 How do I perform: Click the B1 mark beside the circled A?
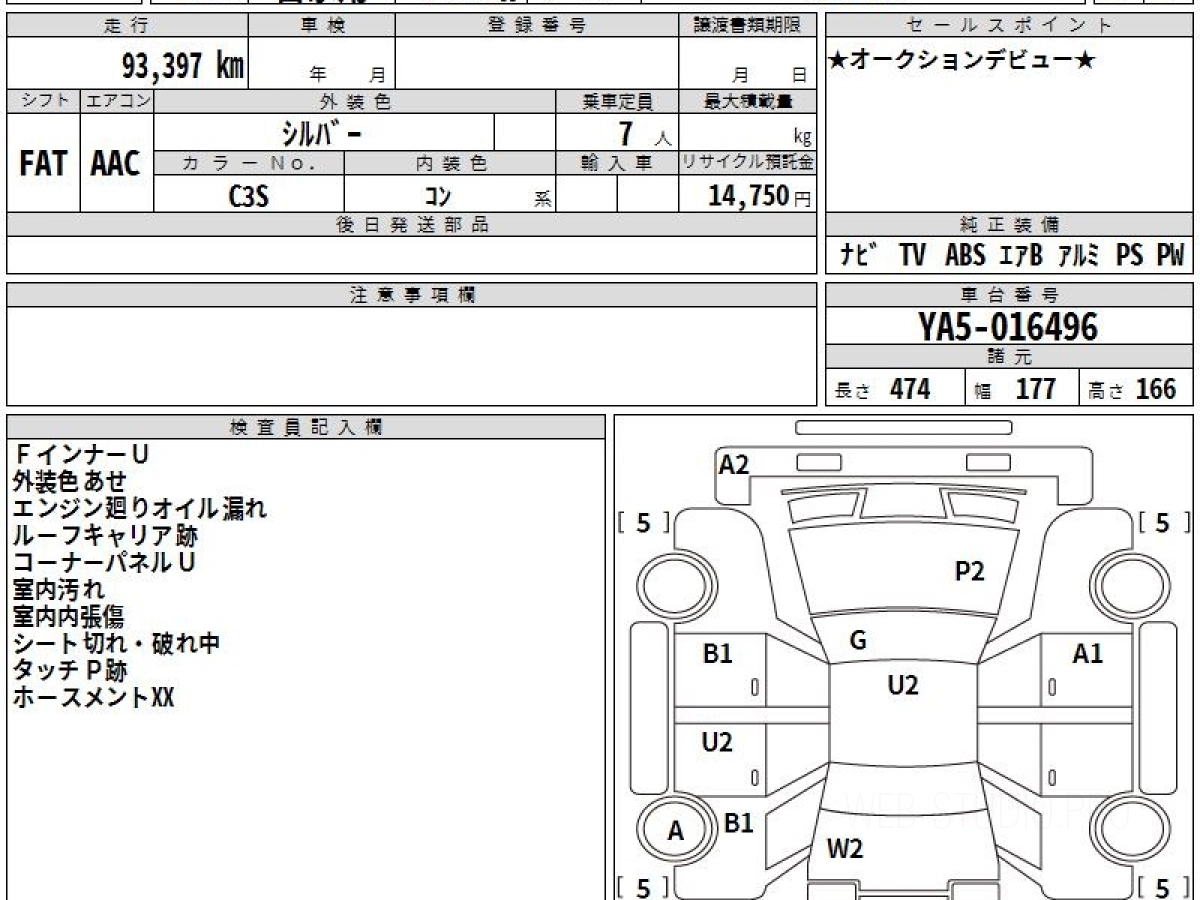pos(738,823)
